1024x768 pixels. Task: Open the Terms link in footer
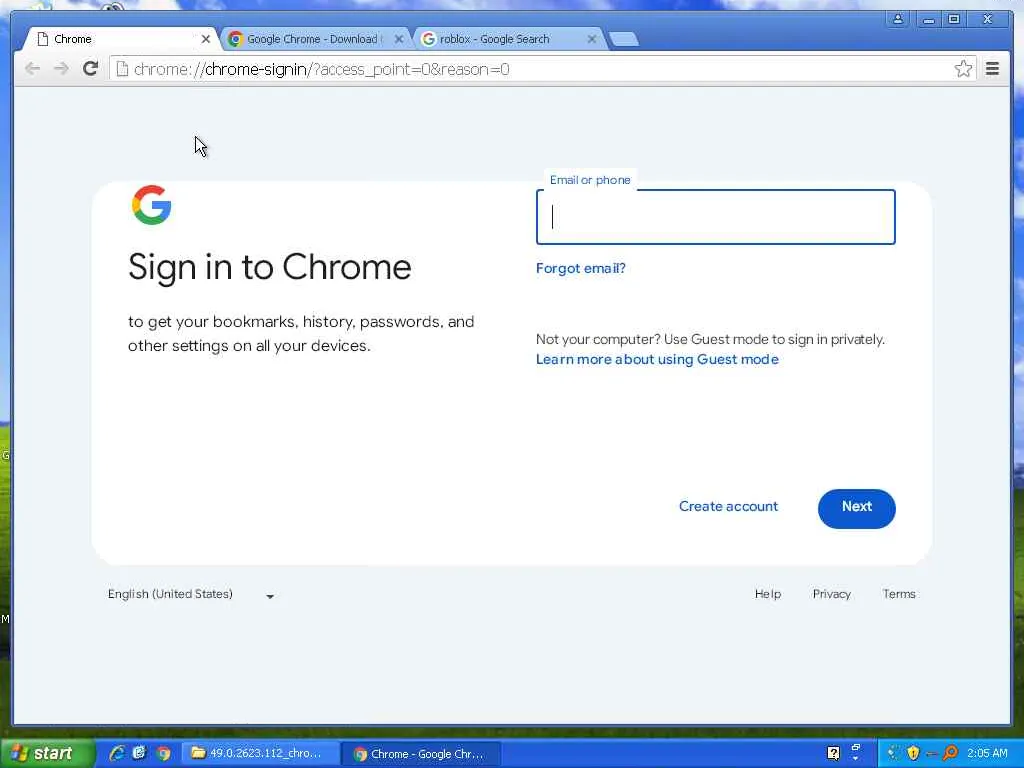(899, 594)
